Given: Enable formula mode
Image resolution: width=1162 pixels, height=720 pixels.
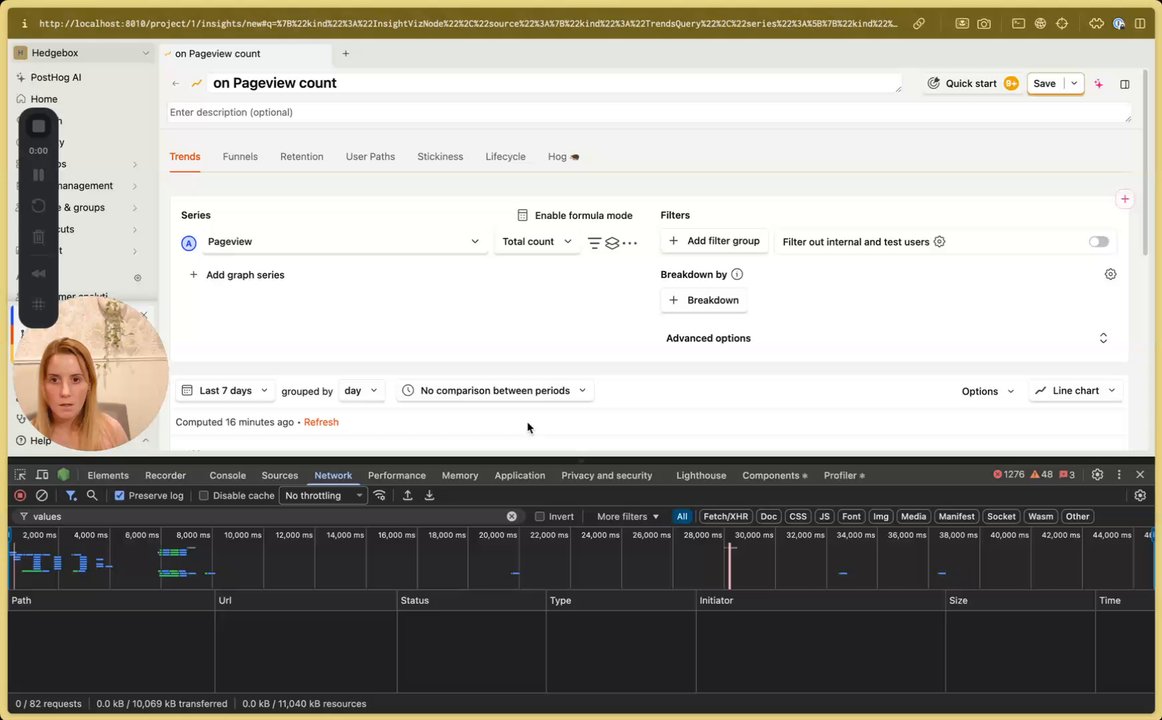Looking at the screenshot, I should click(575, 215).
